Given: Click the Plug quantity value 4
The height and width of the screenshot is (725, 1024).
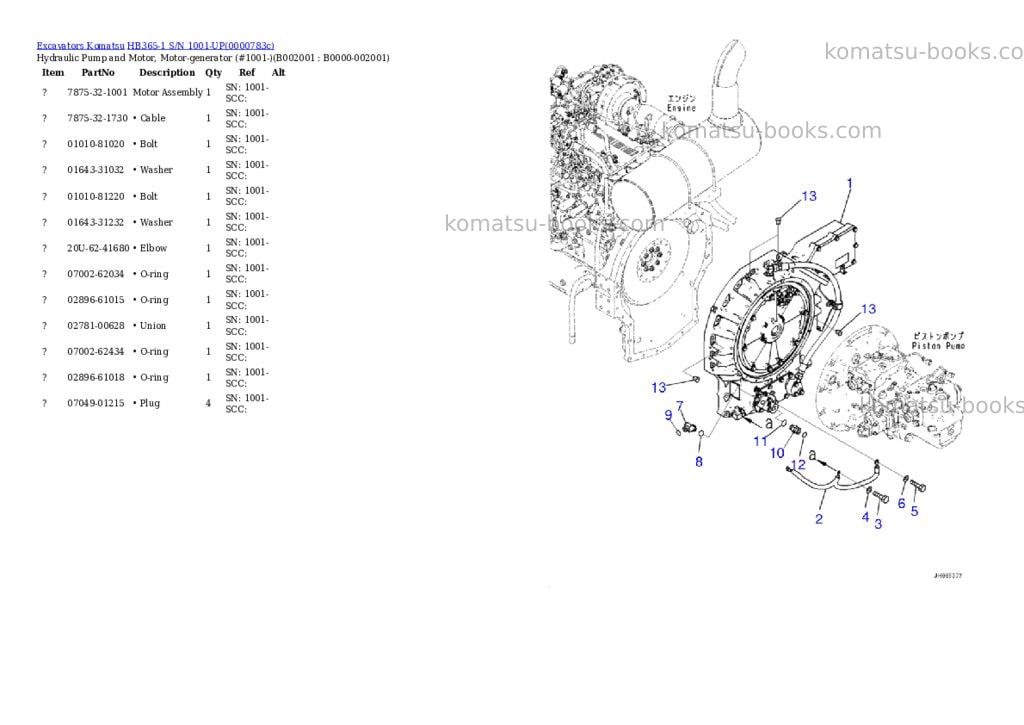Looking at the screenshot, I should (208, 404).
